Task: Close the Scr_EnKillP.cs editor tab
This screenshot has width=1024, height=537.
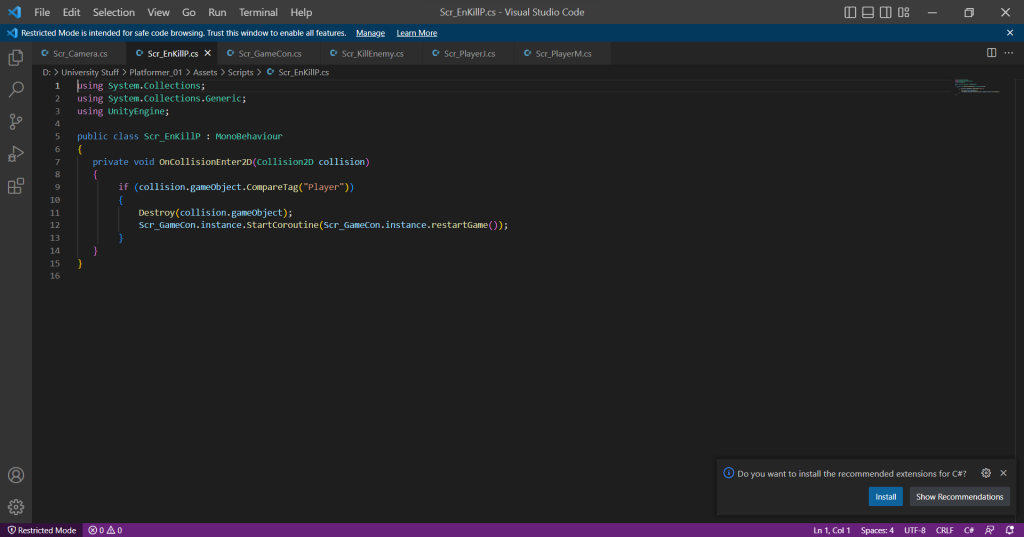Action: tap(207, 53)
